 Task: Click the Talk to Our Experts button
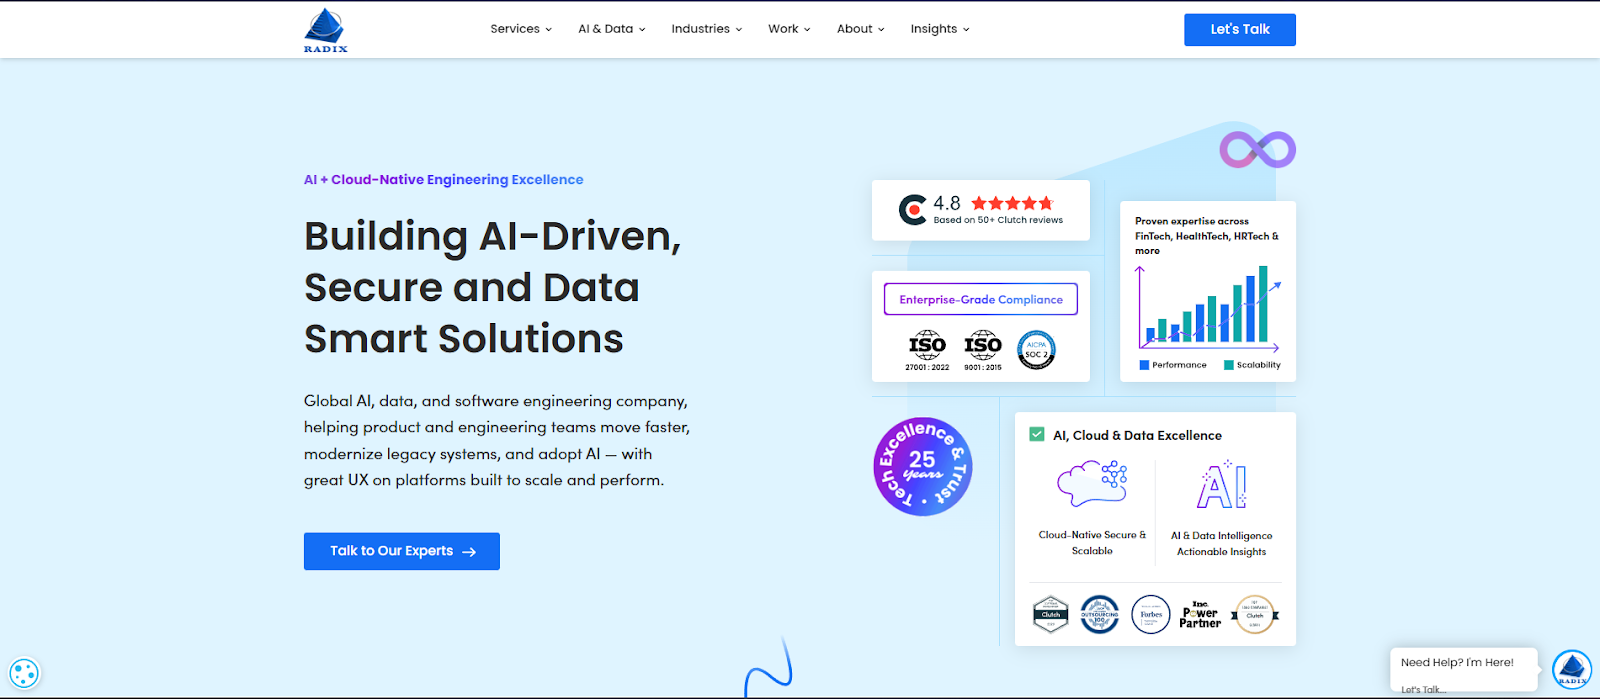402,551
